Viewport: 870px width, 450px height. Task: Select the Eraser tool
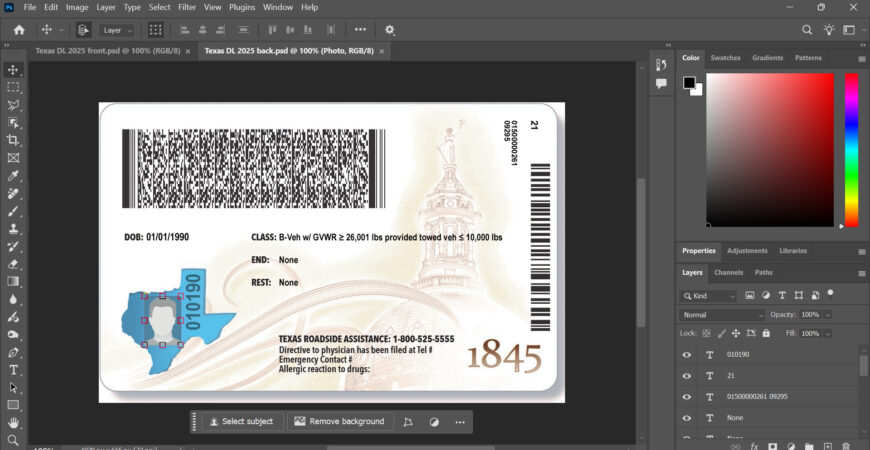[13, 264]
